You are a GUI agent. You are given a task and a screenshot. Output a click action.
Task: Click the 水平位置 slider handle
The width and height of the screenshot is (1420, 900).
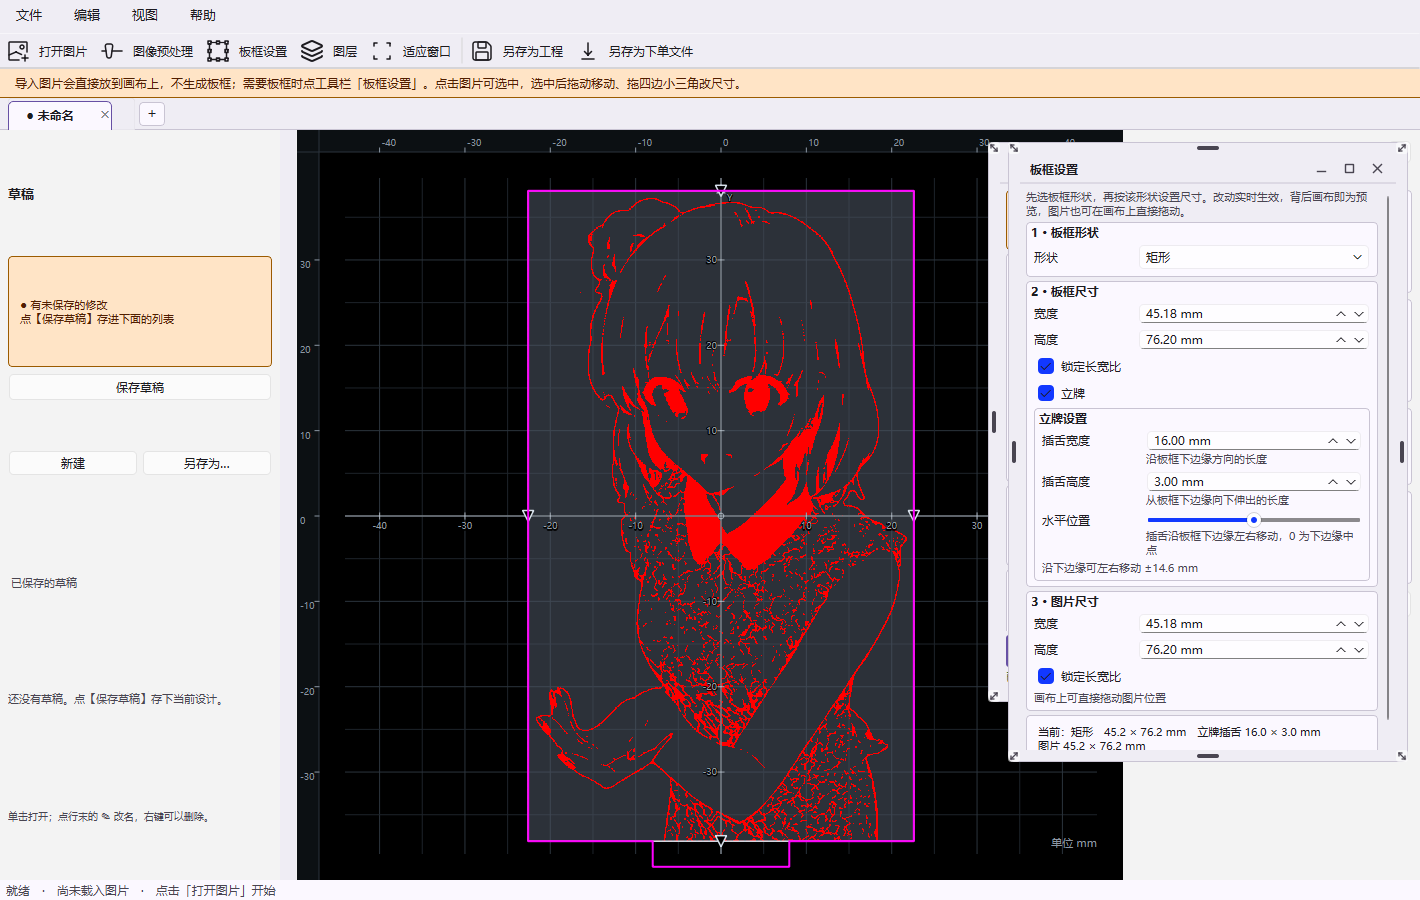coord(1253,520)
